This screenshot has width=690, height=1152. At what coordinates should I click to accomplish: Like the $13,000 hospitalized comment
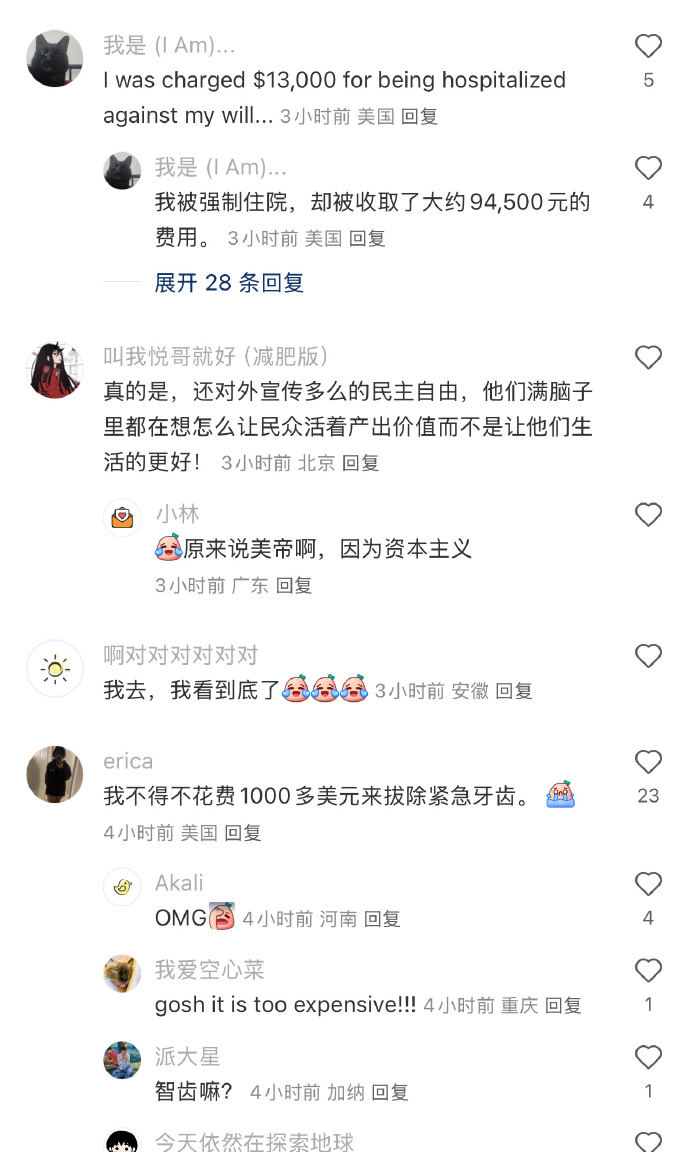point(648,46)
